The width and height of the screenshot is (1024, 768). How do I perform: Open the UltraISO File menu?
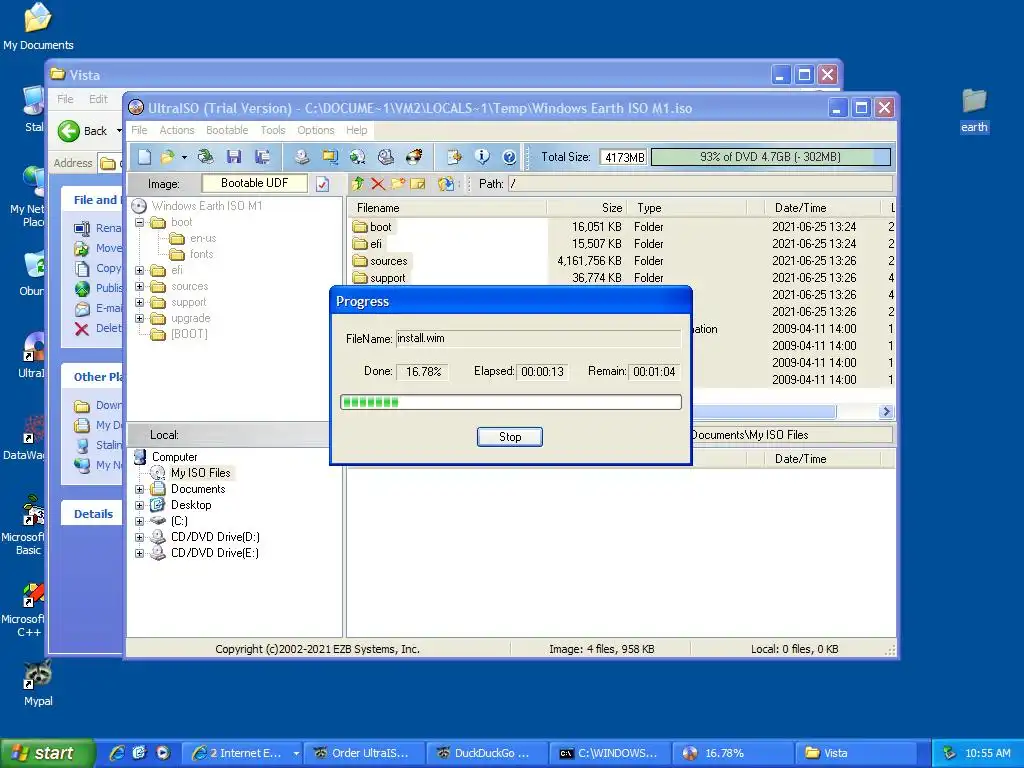point(139,130)
